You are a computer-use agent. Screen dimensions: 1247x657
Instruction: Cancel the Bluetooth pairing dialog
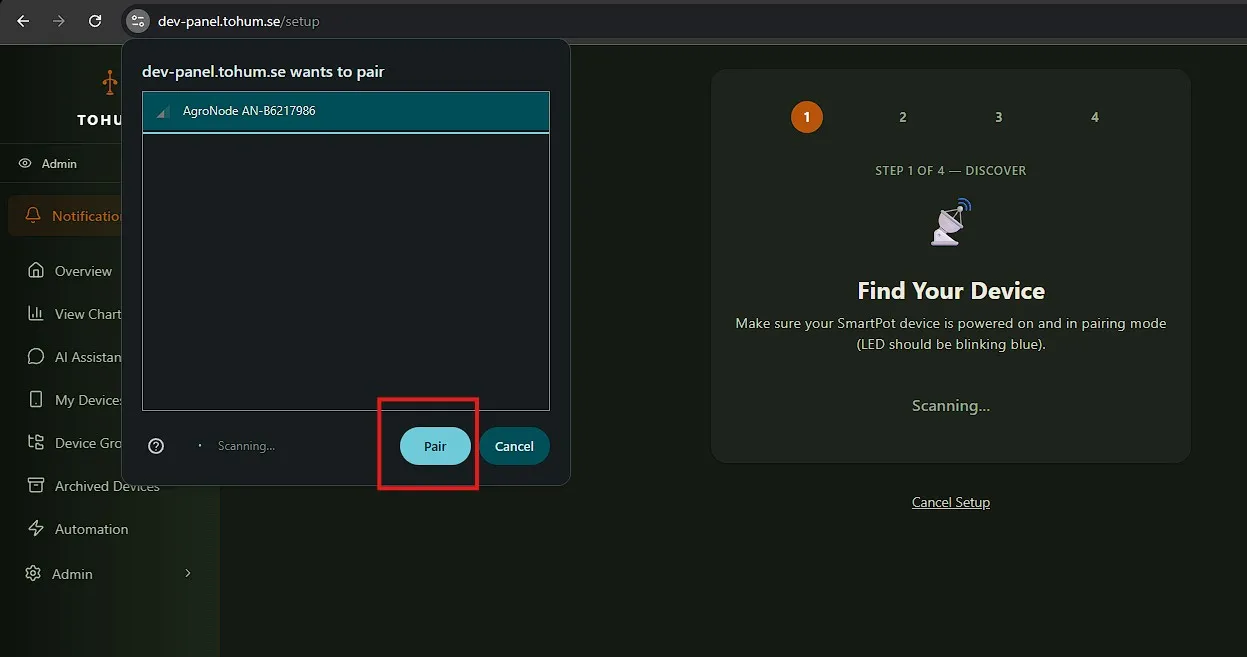click(514, 446)
